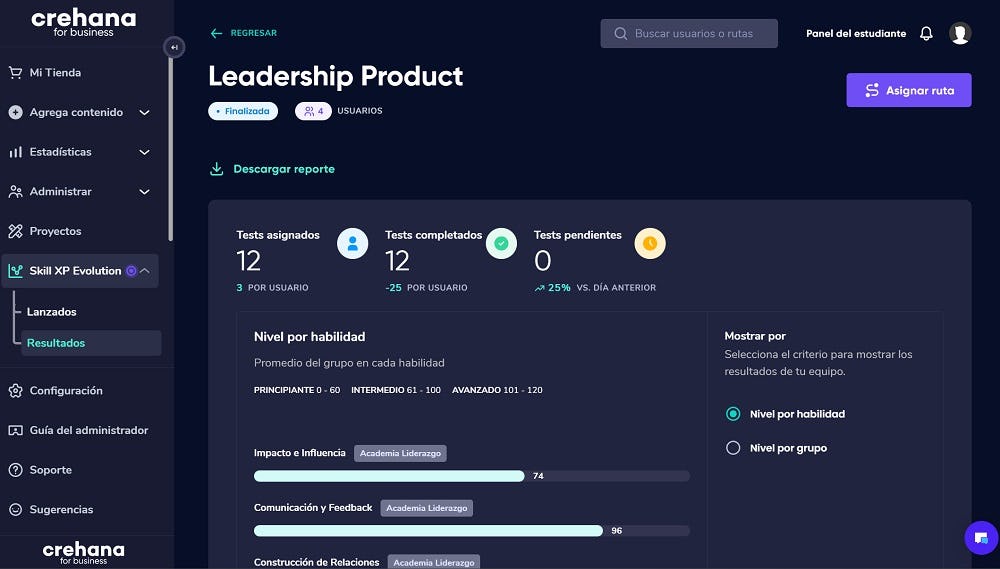This screenshot has height=569, width=1000.
Task: Click the notification bell icon
Action: (926, 33)
